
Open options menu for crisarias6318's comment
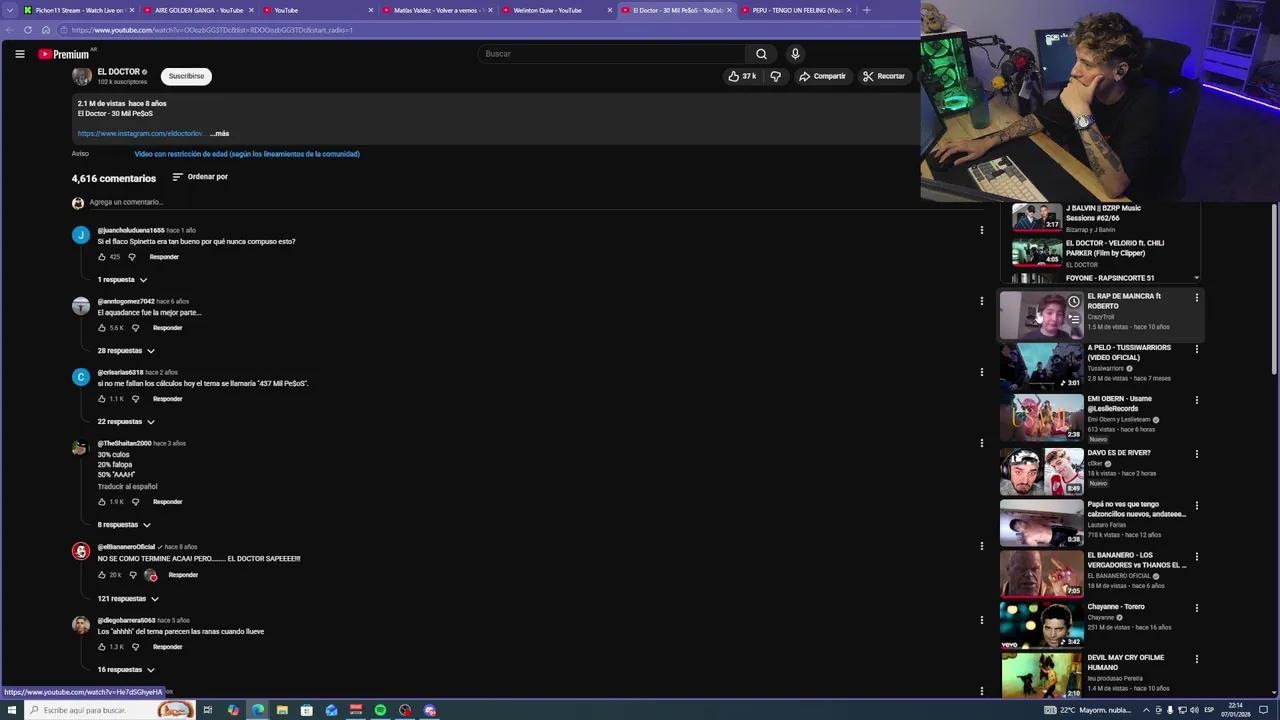(981, 372)
